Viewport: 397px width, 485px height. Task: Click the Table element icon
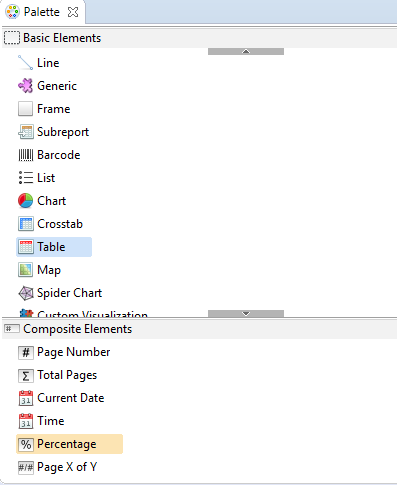25,247
